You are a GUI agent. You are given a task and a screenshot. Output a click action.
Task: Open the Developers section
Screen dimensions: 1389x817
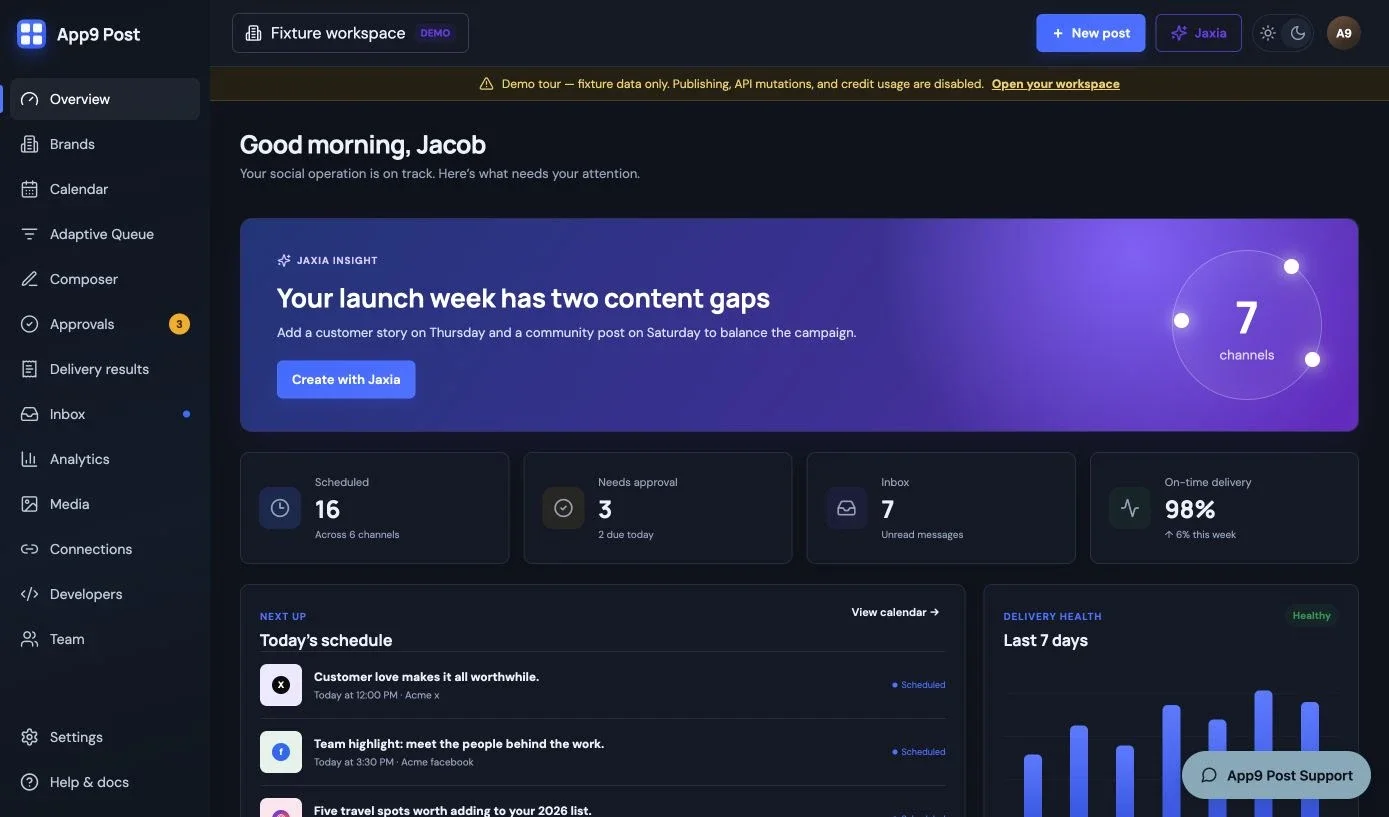105,594
